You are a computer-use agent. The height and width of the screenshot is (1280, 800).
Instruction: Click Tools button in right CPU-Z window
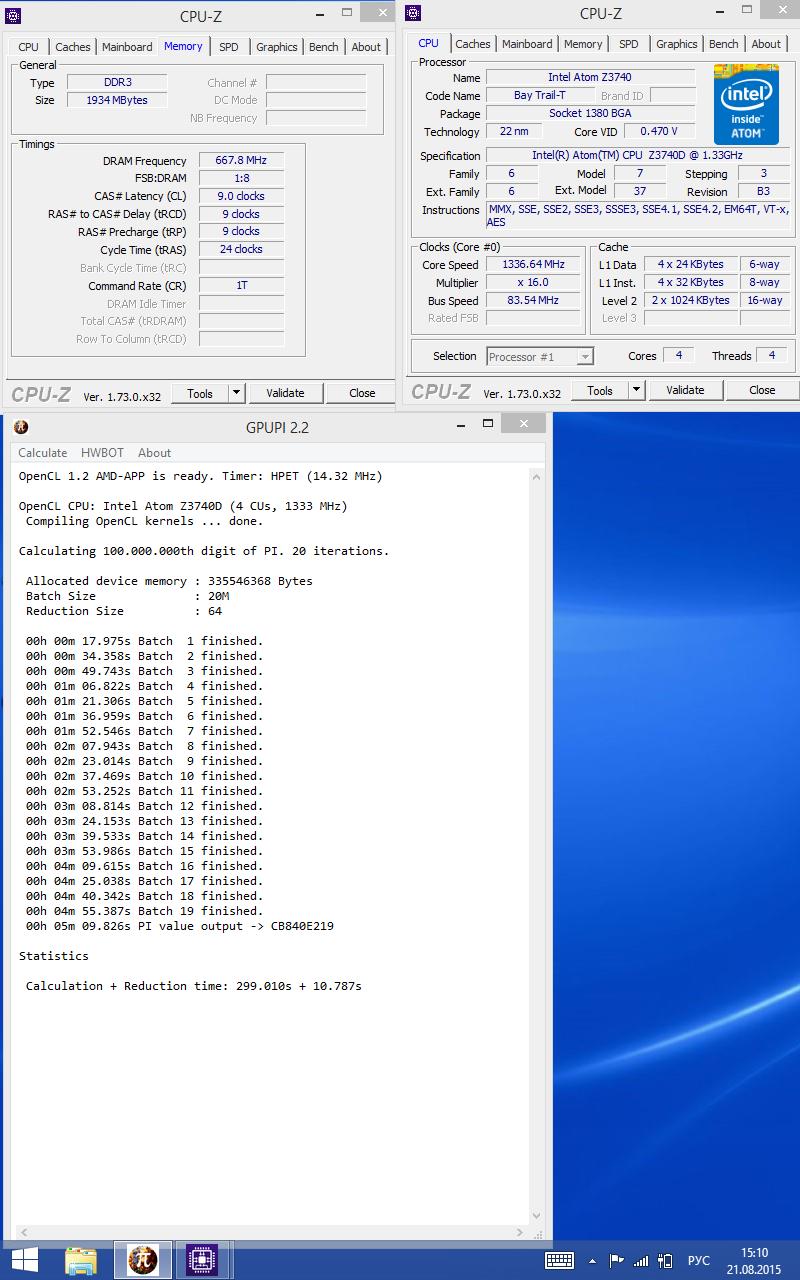click(x=600, y=390)
